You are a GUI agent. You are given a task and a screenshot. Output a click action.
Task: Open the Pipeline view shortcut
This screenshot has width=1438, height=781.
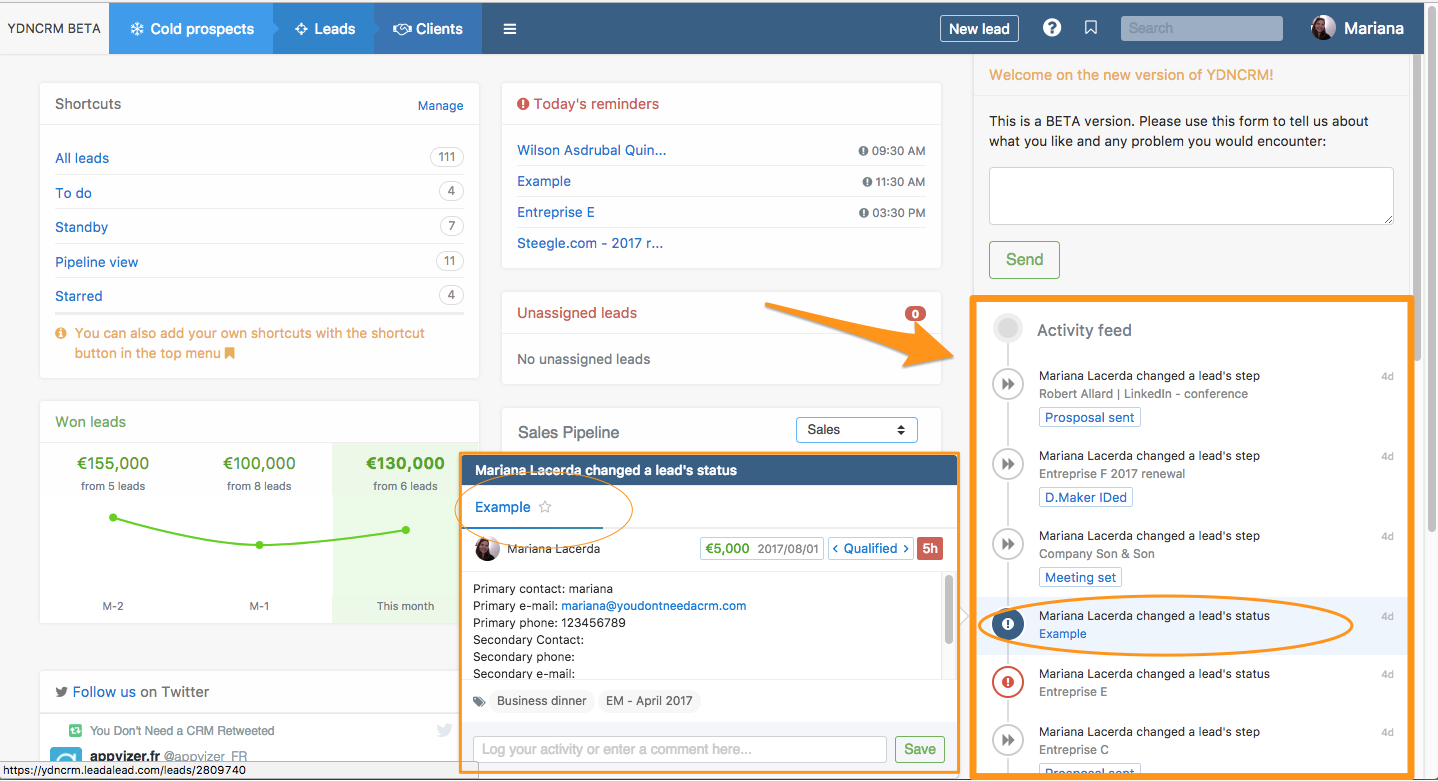coord(97,262)
